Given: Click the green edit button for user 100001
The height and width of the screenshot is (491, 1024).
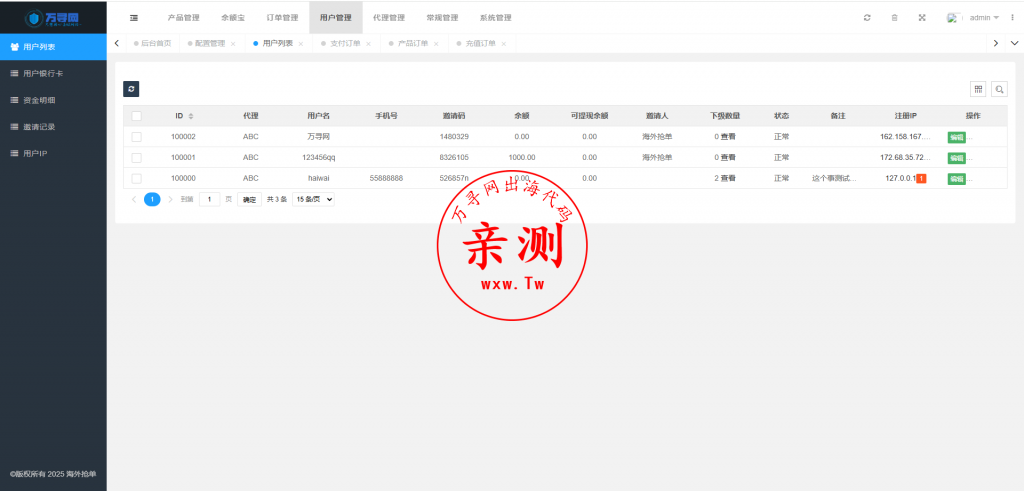Looking at the screenshot, I should tap(957, 158).
